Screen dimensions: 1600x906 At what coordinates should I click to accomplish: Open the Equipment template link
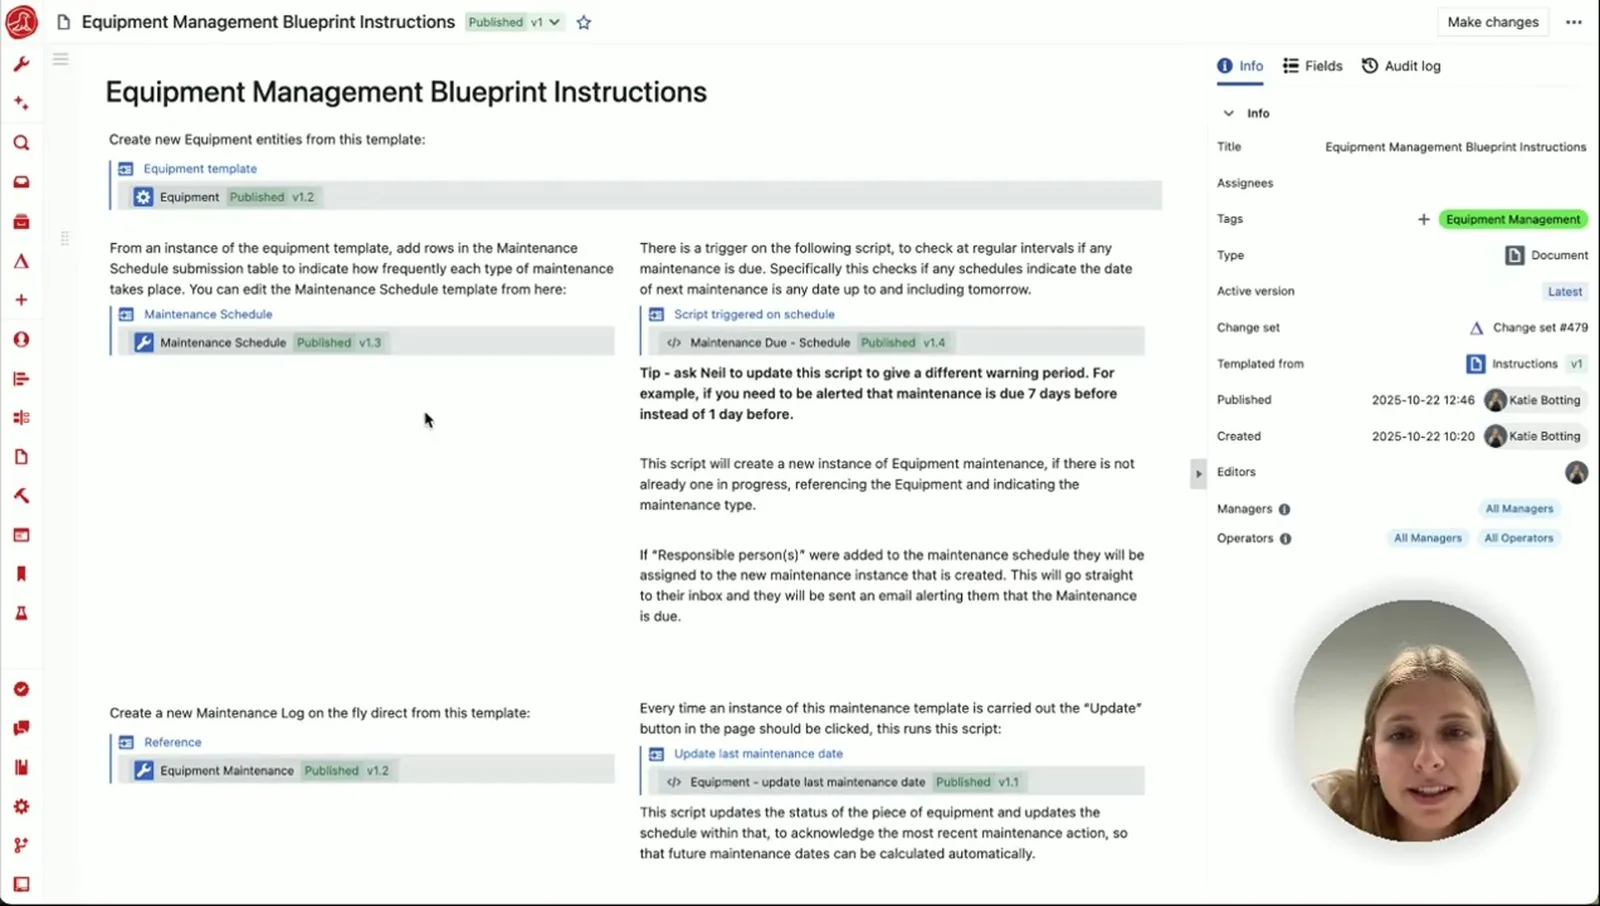[x=200, y=169]
